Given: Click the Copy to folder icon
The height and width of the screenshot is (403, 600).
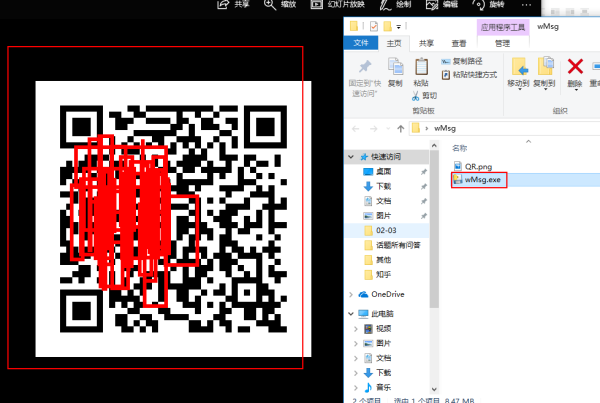Looking at the screenshot, I should pyautogui.click(x=545, y=66).
